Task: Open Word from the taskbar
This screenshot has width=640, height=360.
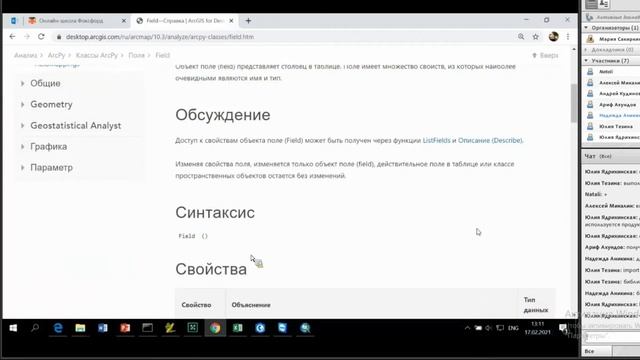Action: [x=102, y=328]
